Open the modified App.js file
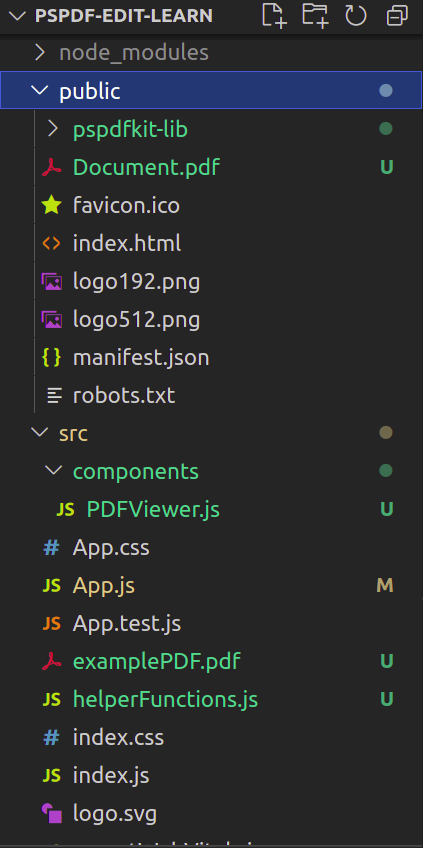The image size is (423, 848). point(103,586)
